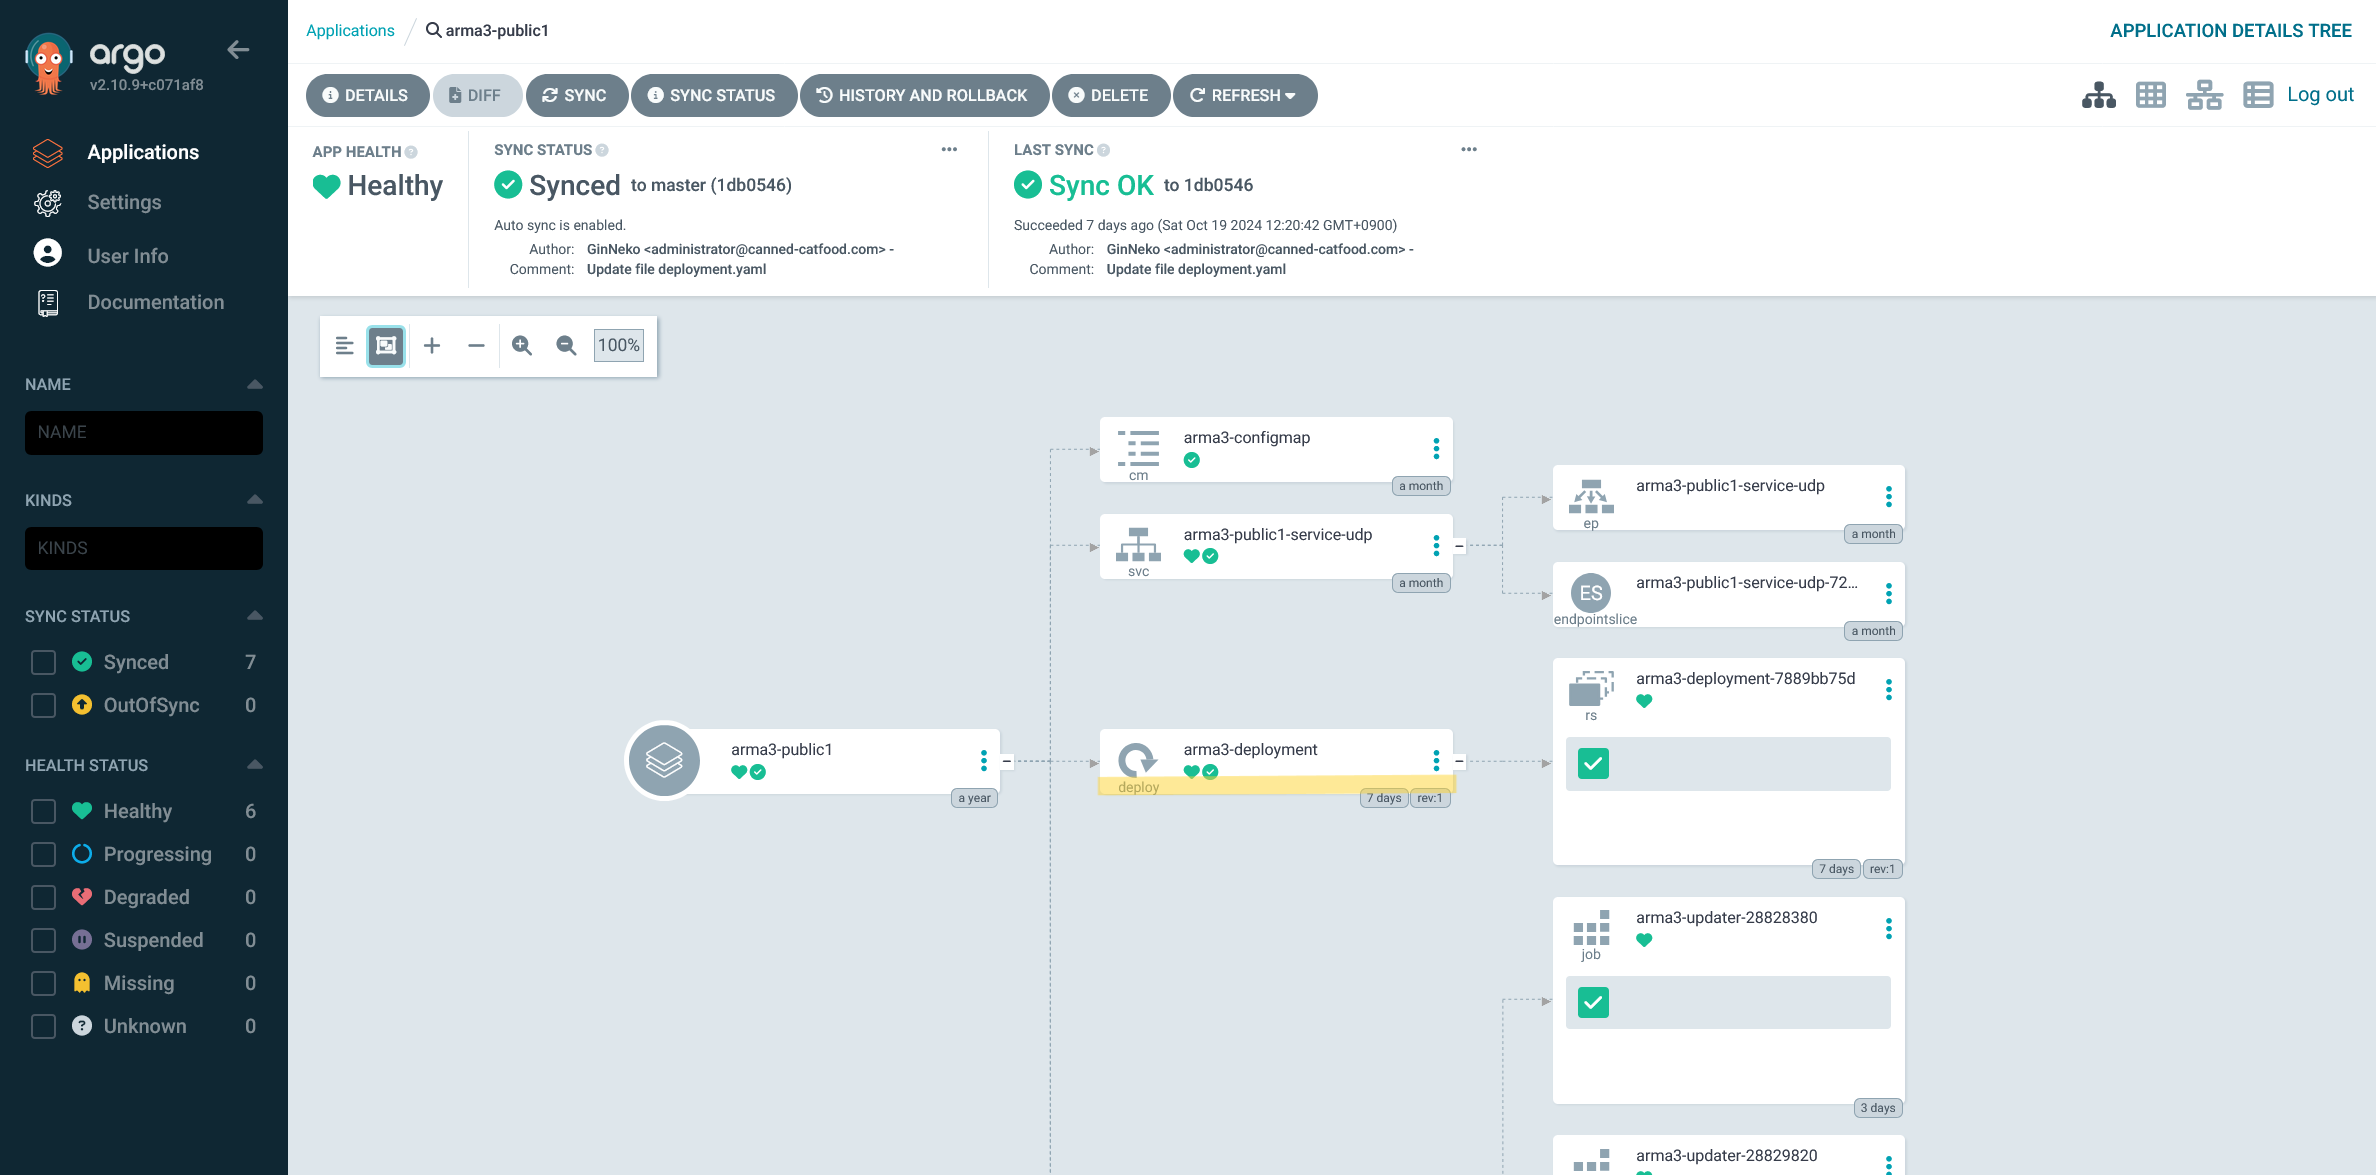The height and width of the screenshot is (1175, 2376).
Task: Toggle the compact nodes layout icon
Action: point(344,345)
